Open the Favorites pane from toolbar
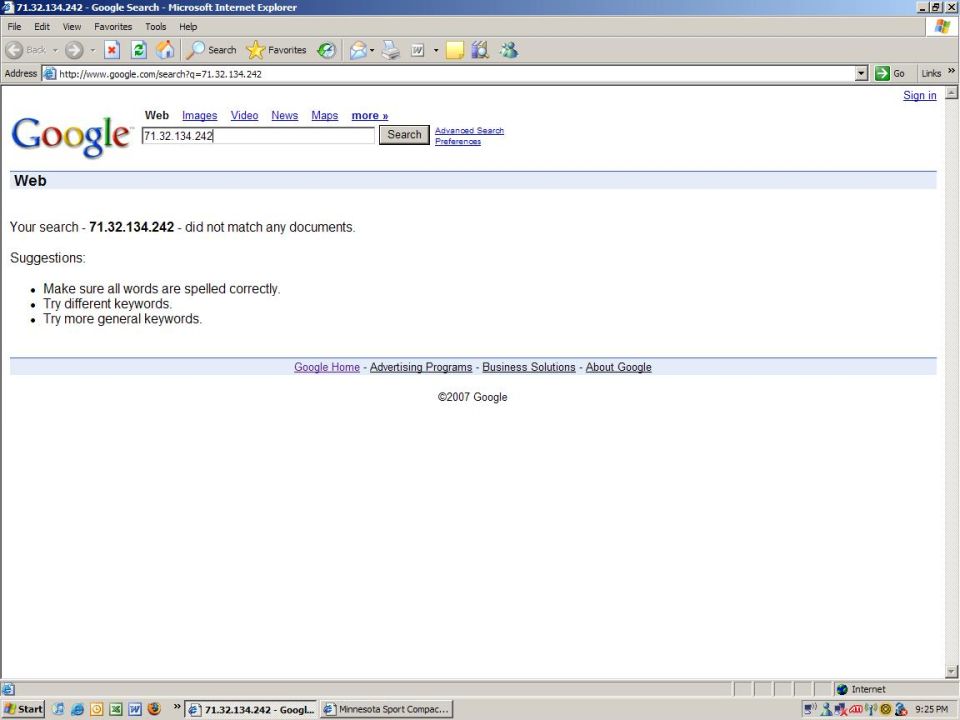 [x=276, y=50]
